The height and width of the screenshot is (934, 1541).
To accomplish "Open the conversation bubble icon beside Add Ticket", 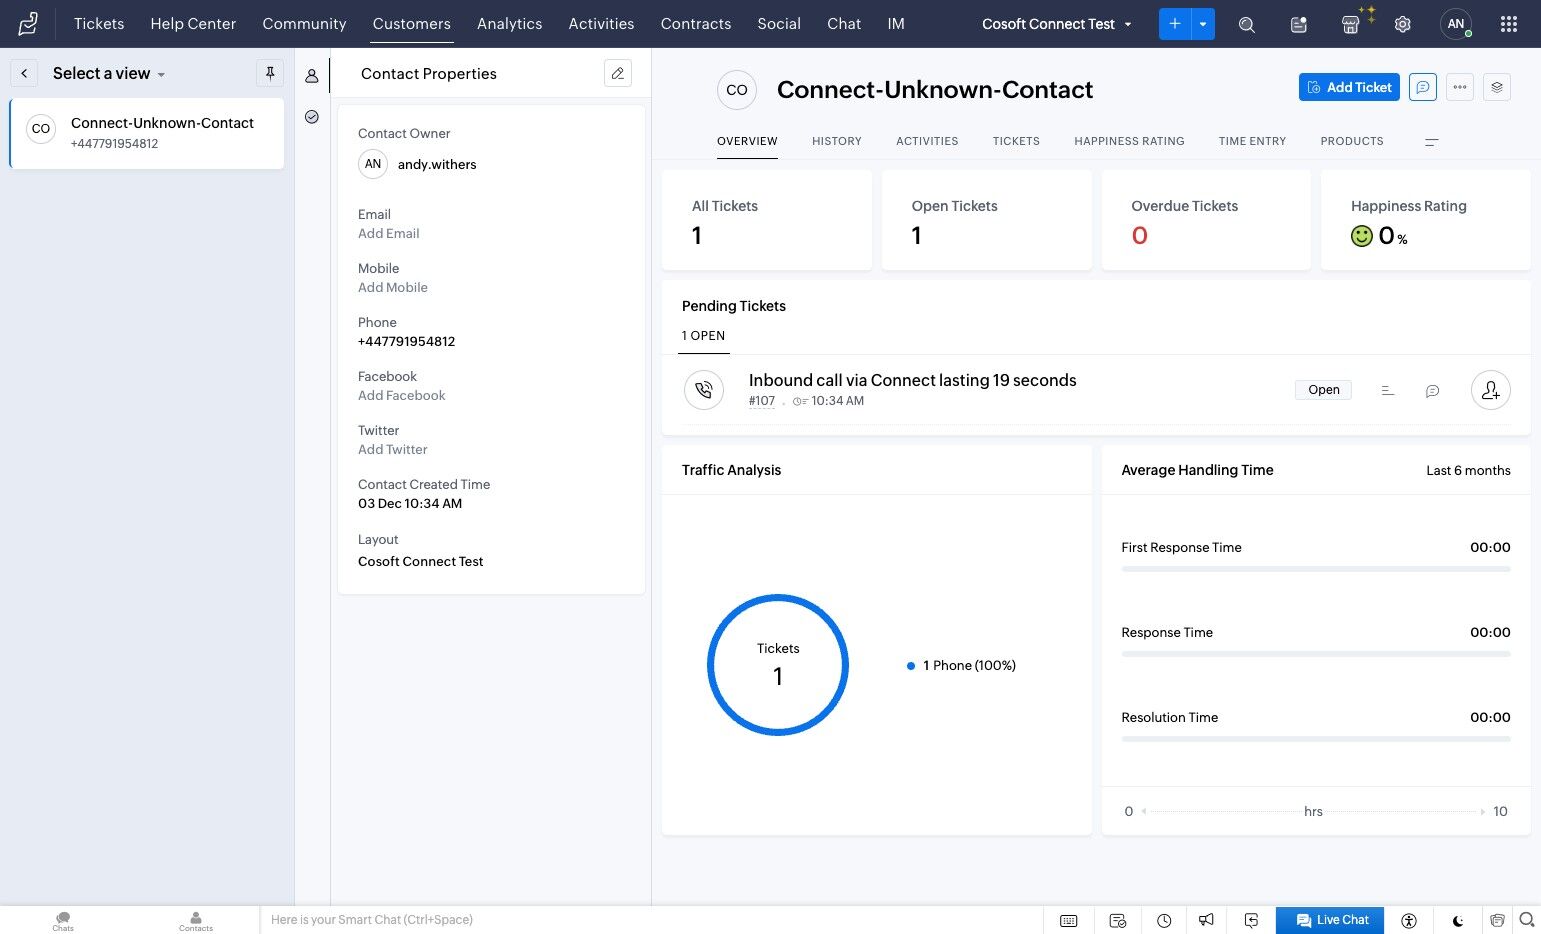I will (1423, 87).
